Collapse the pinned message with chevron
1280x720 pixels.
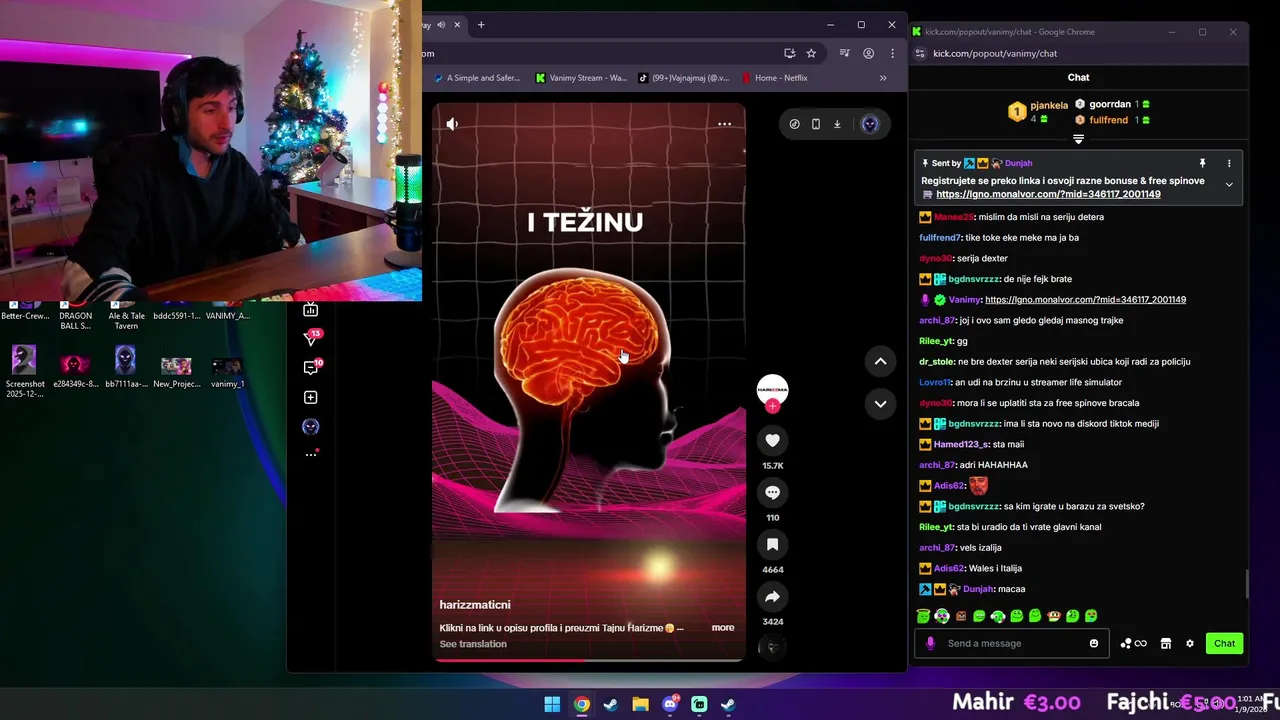(x=1229, y=185)
